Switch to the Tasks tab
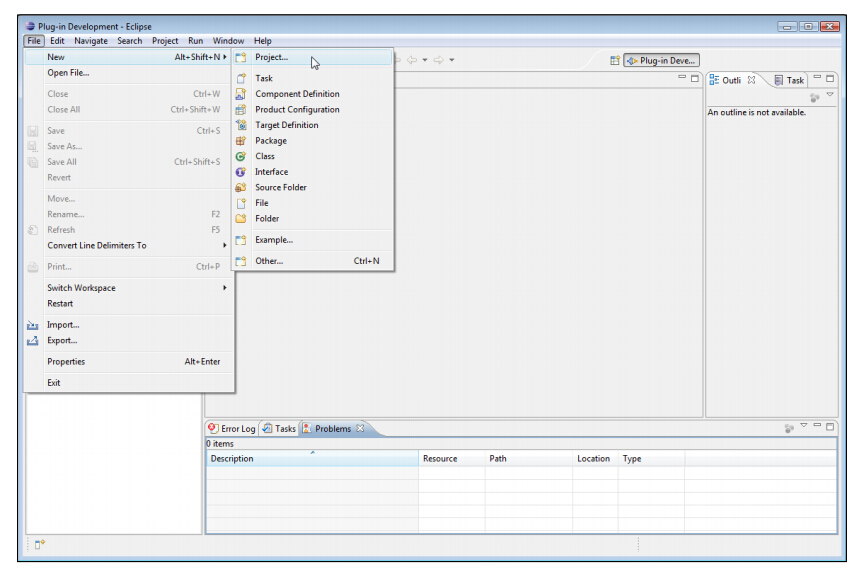The image size is (860, 580). [279, 429]
